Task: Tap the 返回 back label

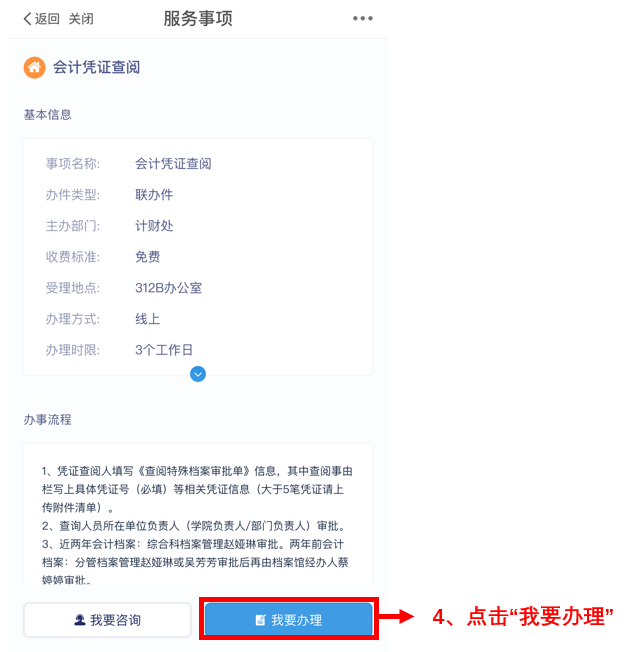Action: 47,19
